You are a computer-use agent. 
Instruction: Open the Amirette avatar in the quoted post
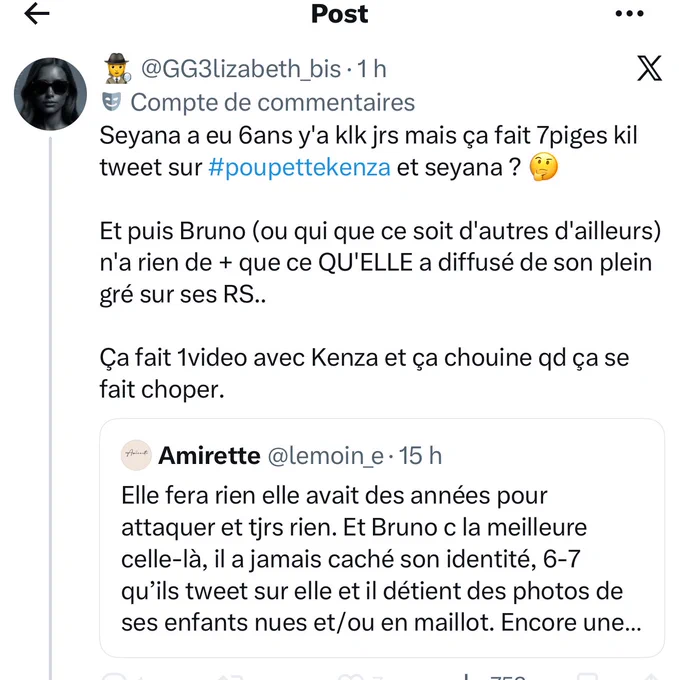click(x=136, y=455)
